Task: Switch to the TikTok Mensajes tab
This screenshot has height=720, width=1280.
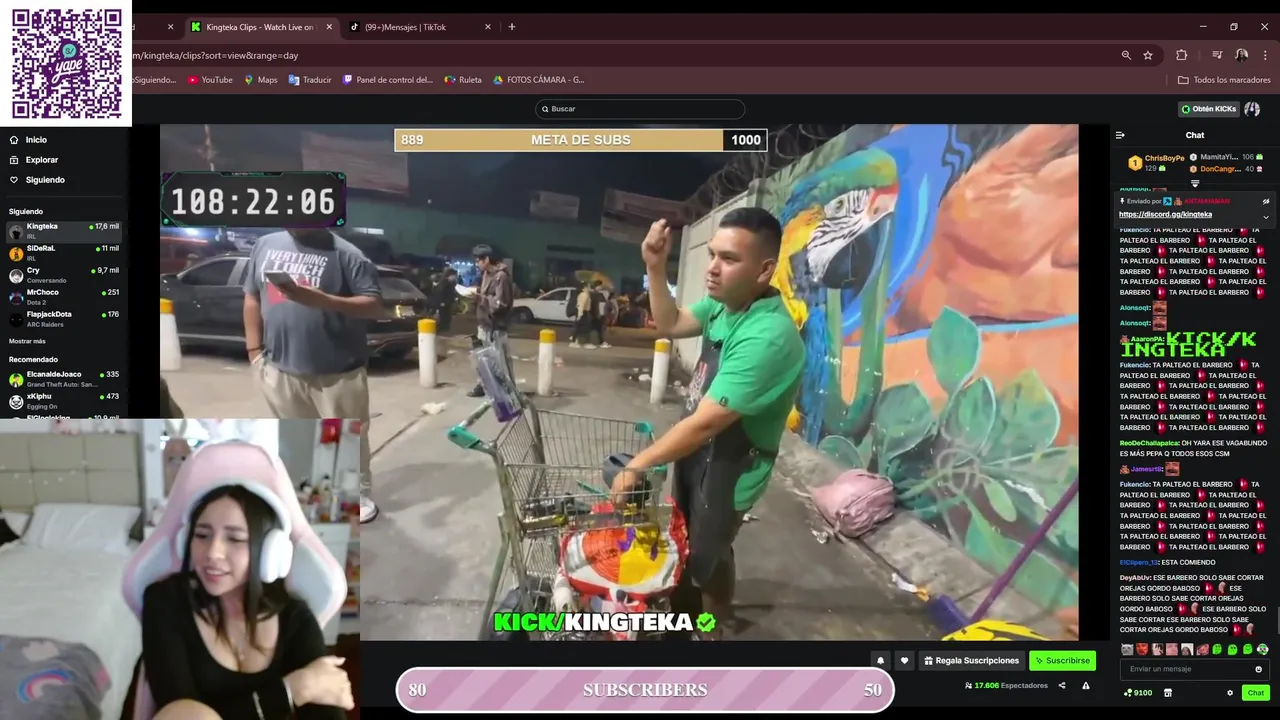Action: point(418,27)
